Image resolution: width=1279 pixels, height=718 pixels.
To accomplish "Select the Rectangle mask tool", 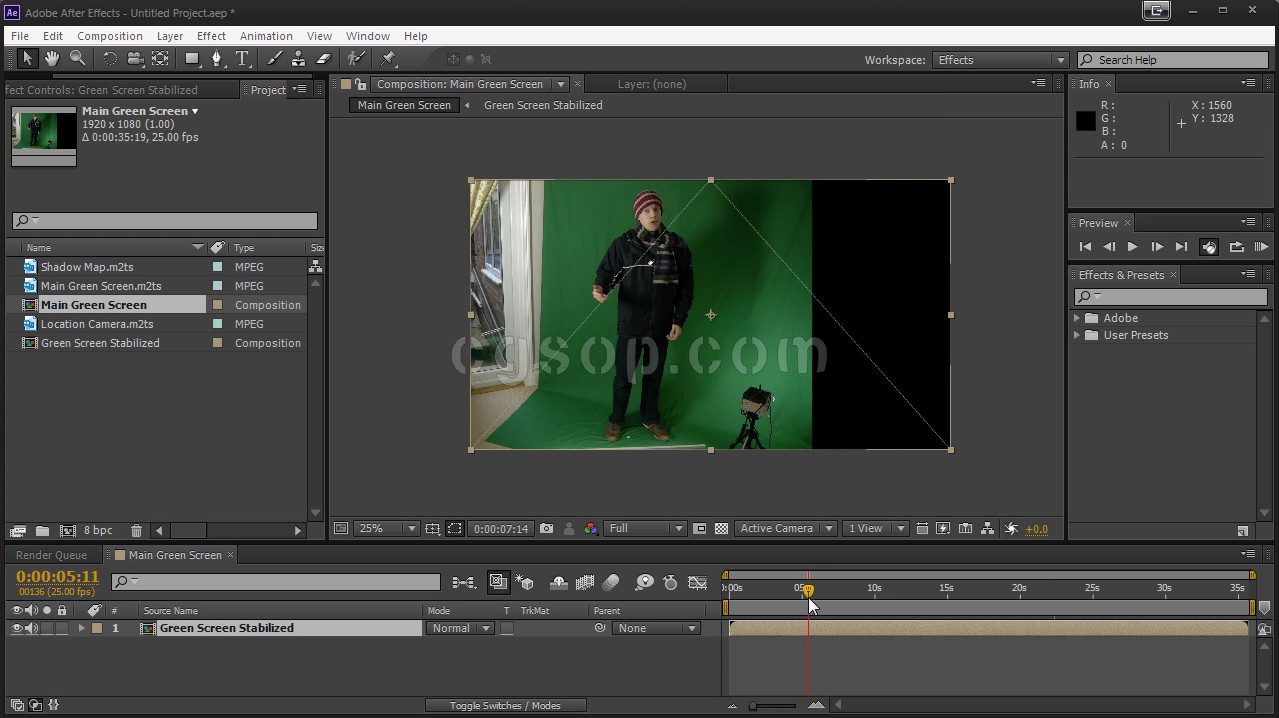I will [x=193, y=59].
